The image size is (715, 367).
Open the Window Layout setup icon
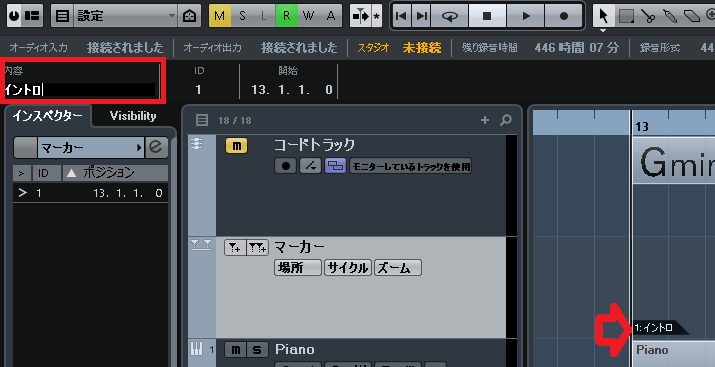pyautogui.click(x=33, y=16)
